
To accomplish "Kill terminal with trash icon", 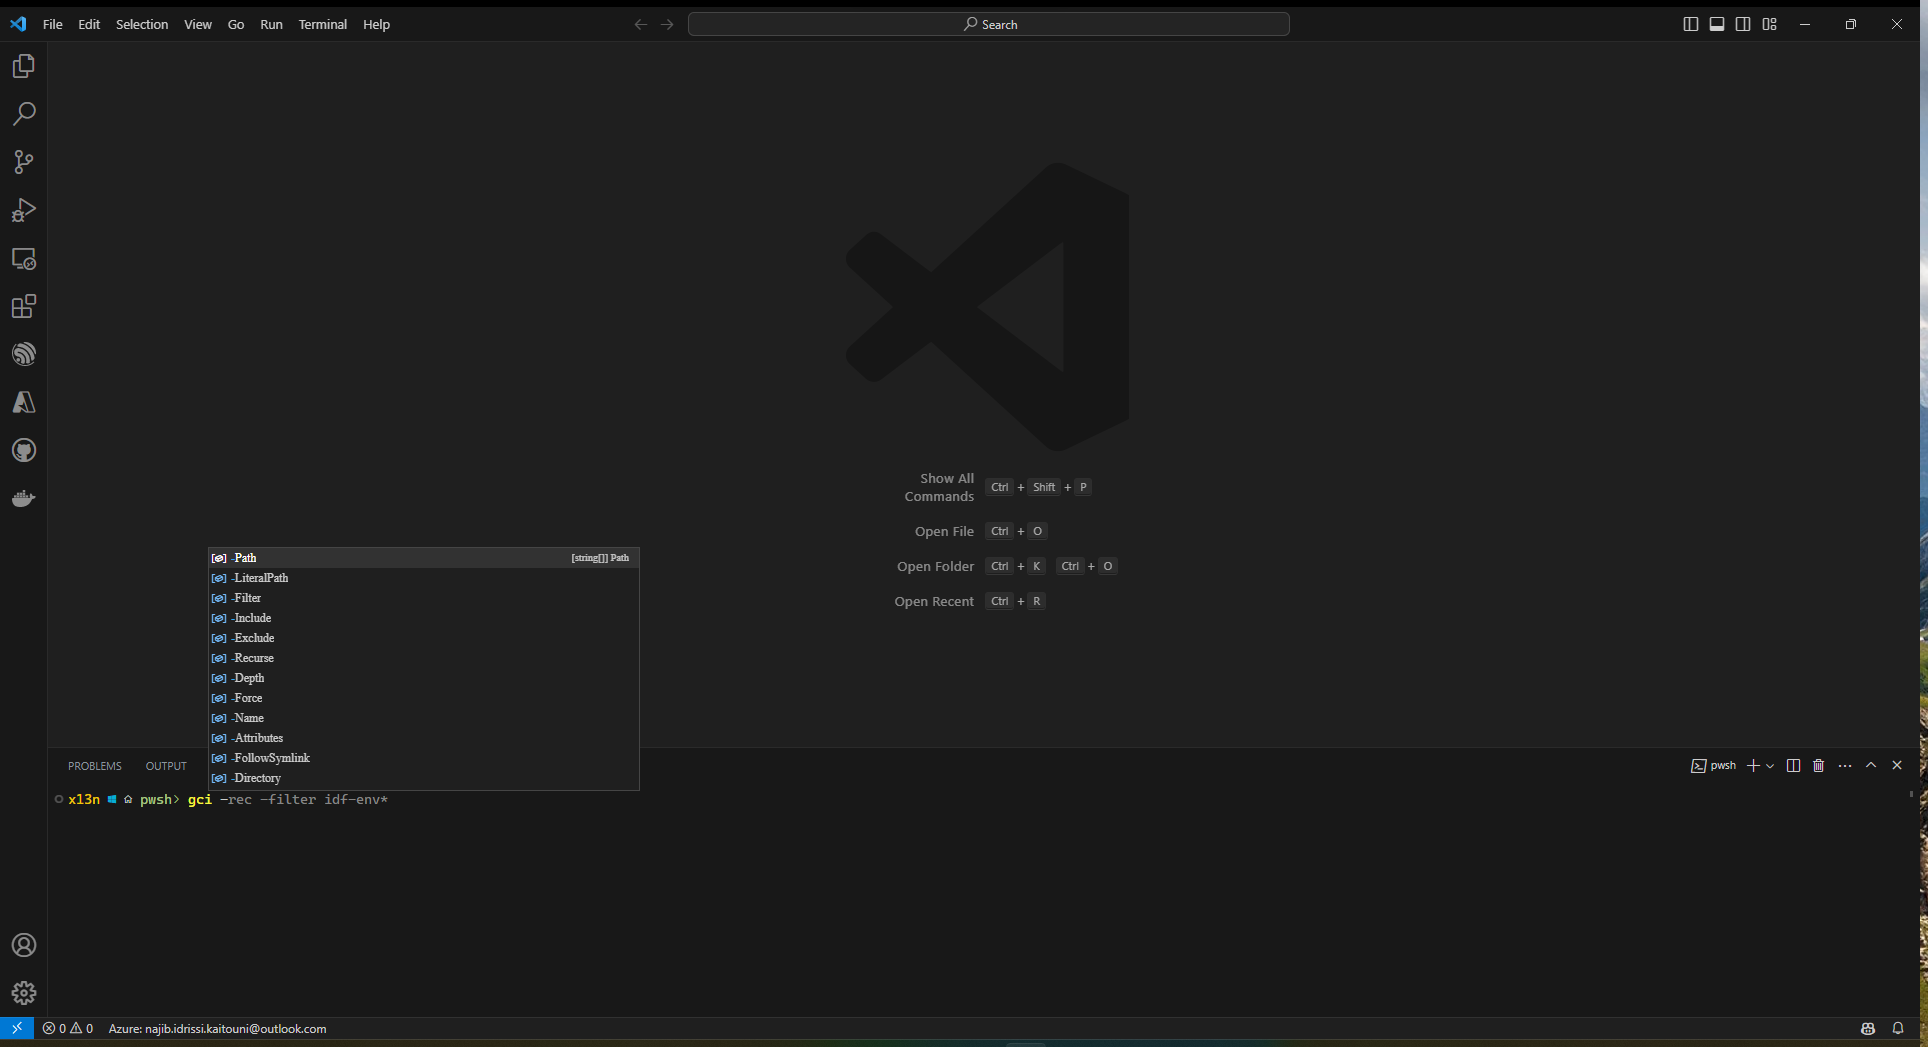I will (1819, 766).
